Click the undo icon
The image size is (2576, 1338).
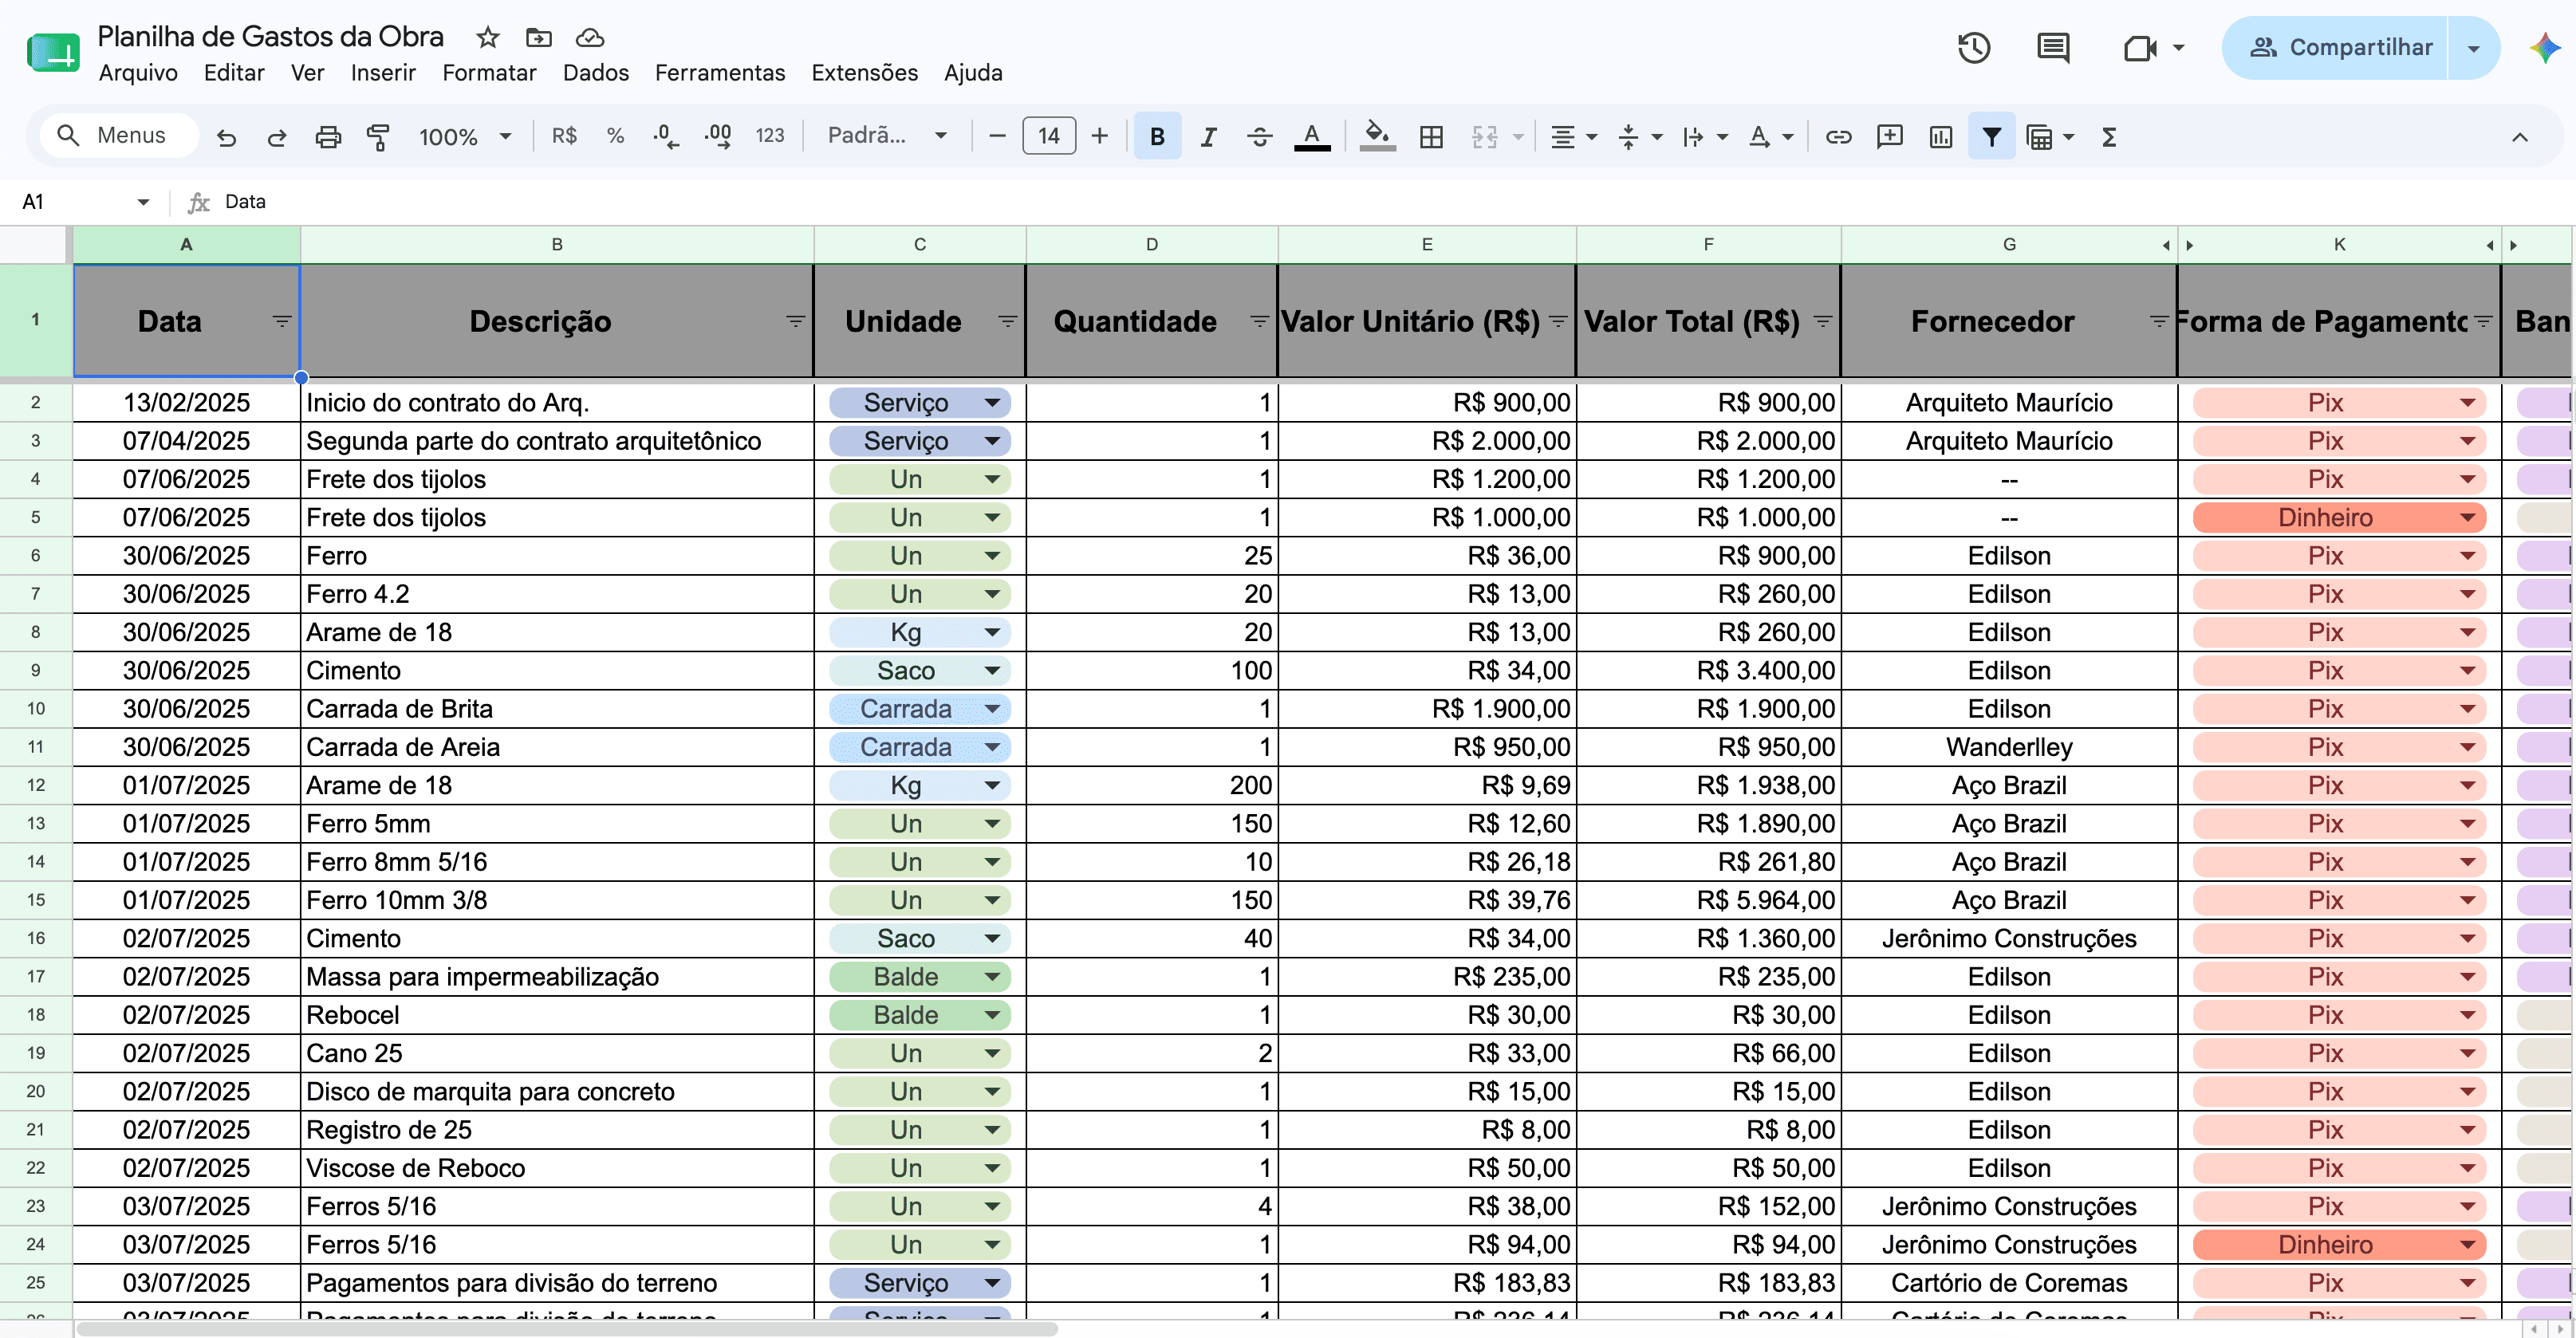(227, 137)
